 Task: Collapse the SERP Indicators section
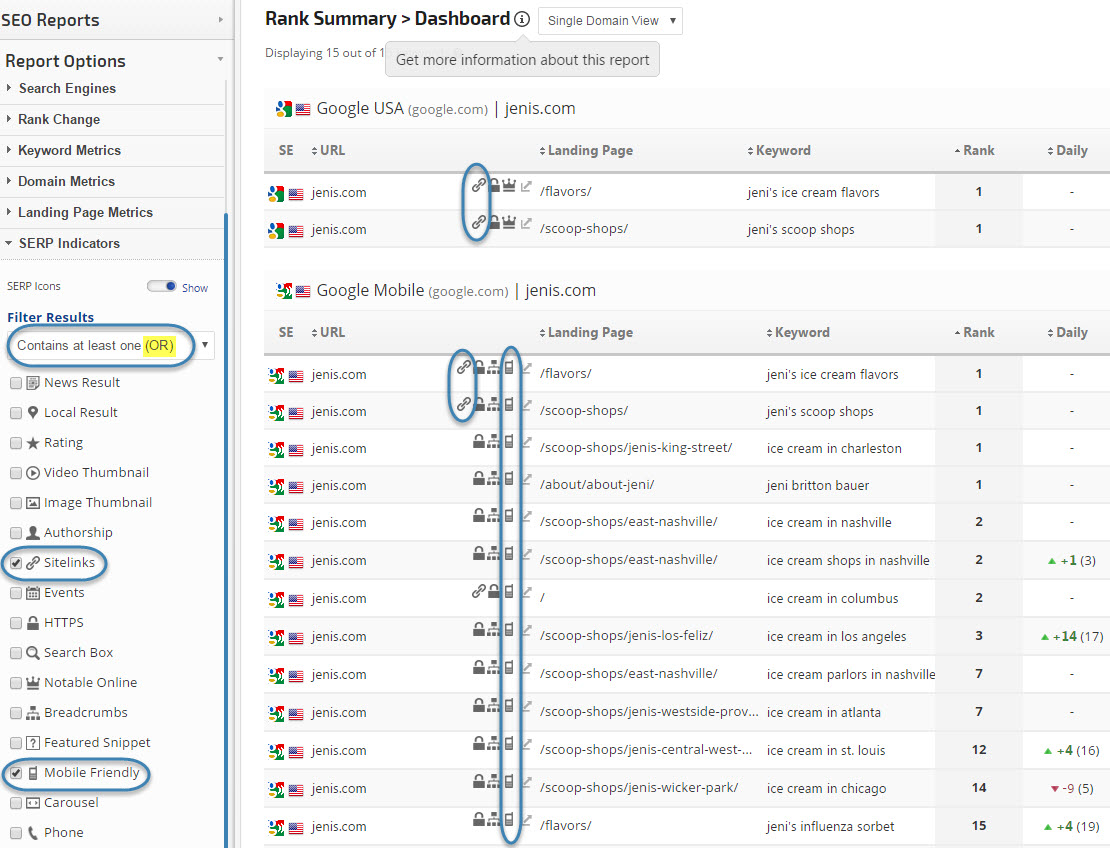(68, 243)
